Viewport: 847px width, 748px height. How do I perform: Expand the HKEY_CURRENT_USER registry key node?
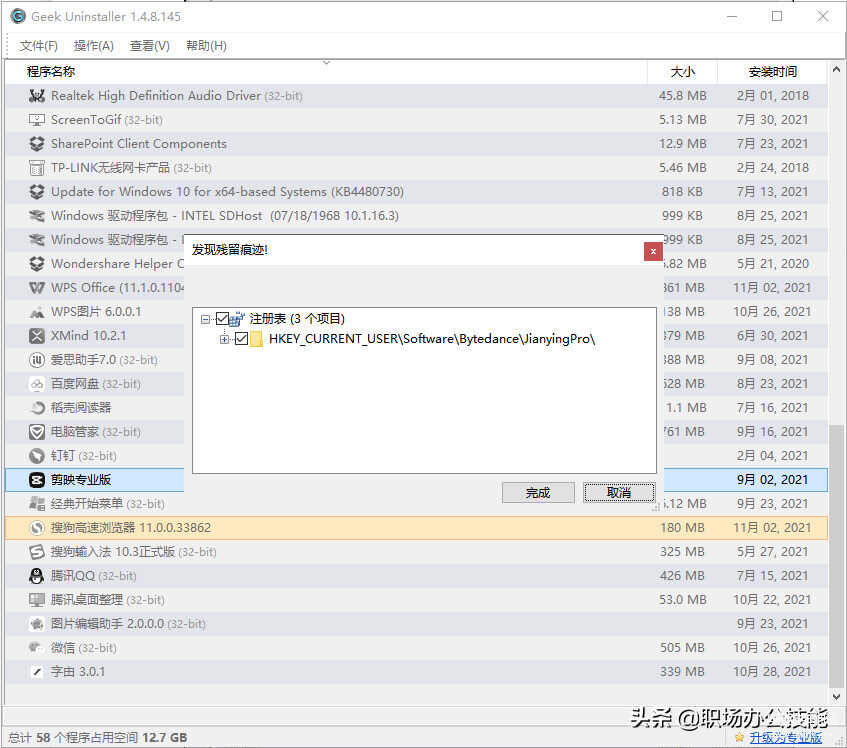(x=224, y=339)
